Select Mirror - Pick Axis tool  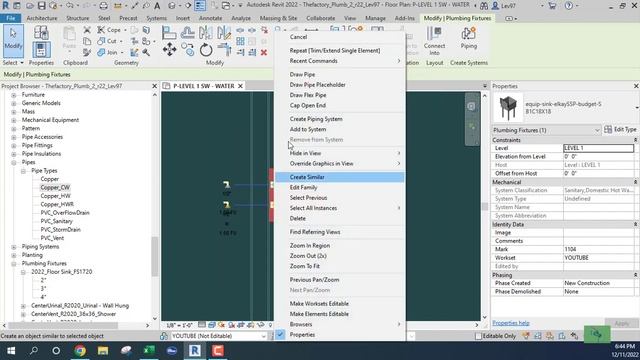[x=206, y=33]
